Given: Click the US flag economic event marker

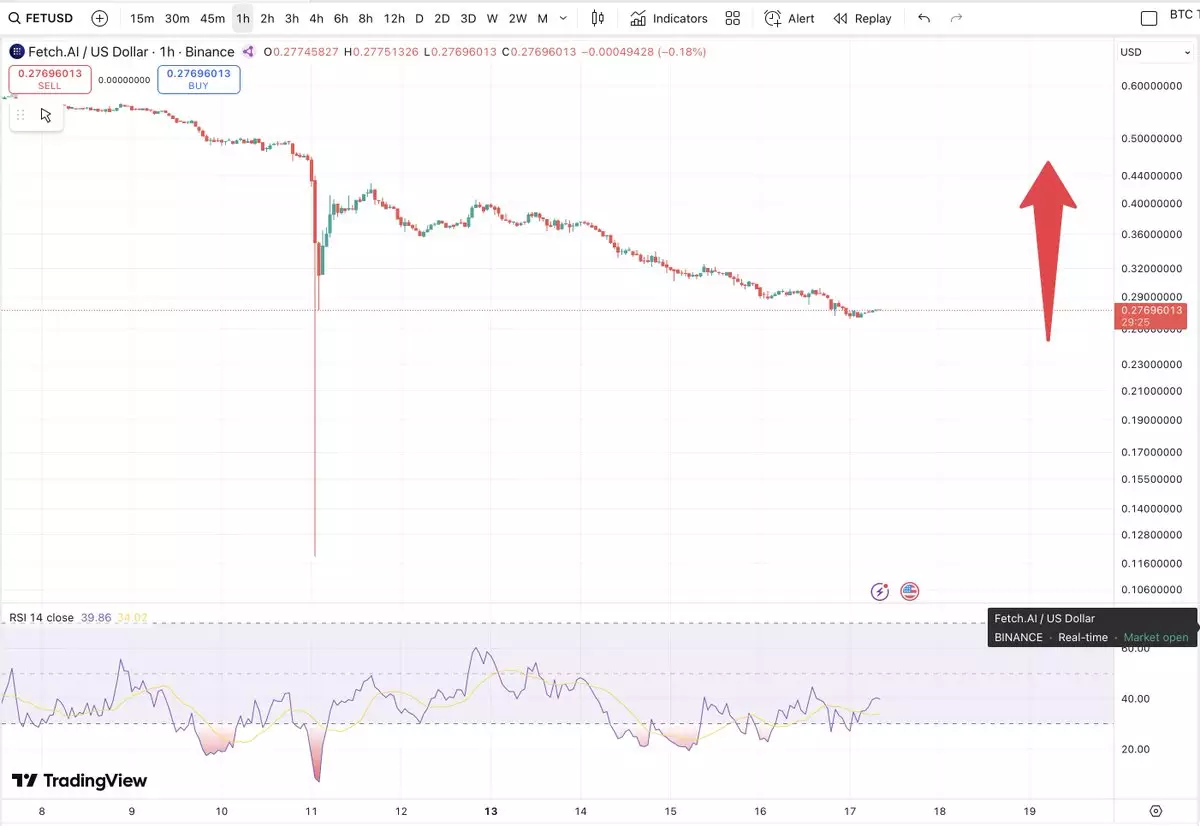Looking at the screenshot, I should pos(909,592).
